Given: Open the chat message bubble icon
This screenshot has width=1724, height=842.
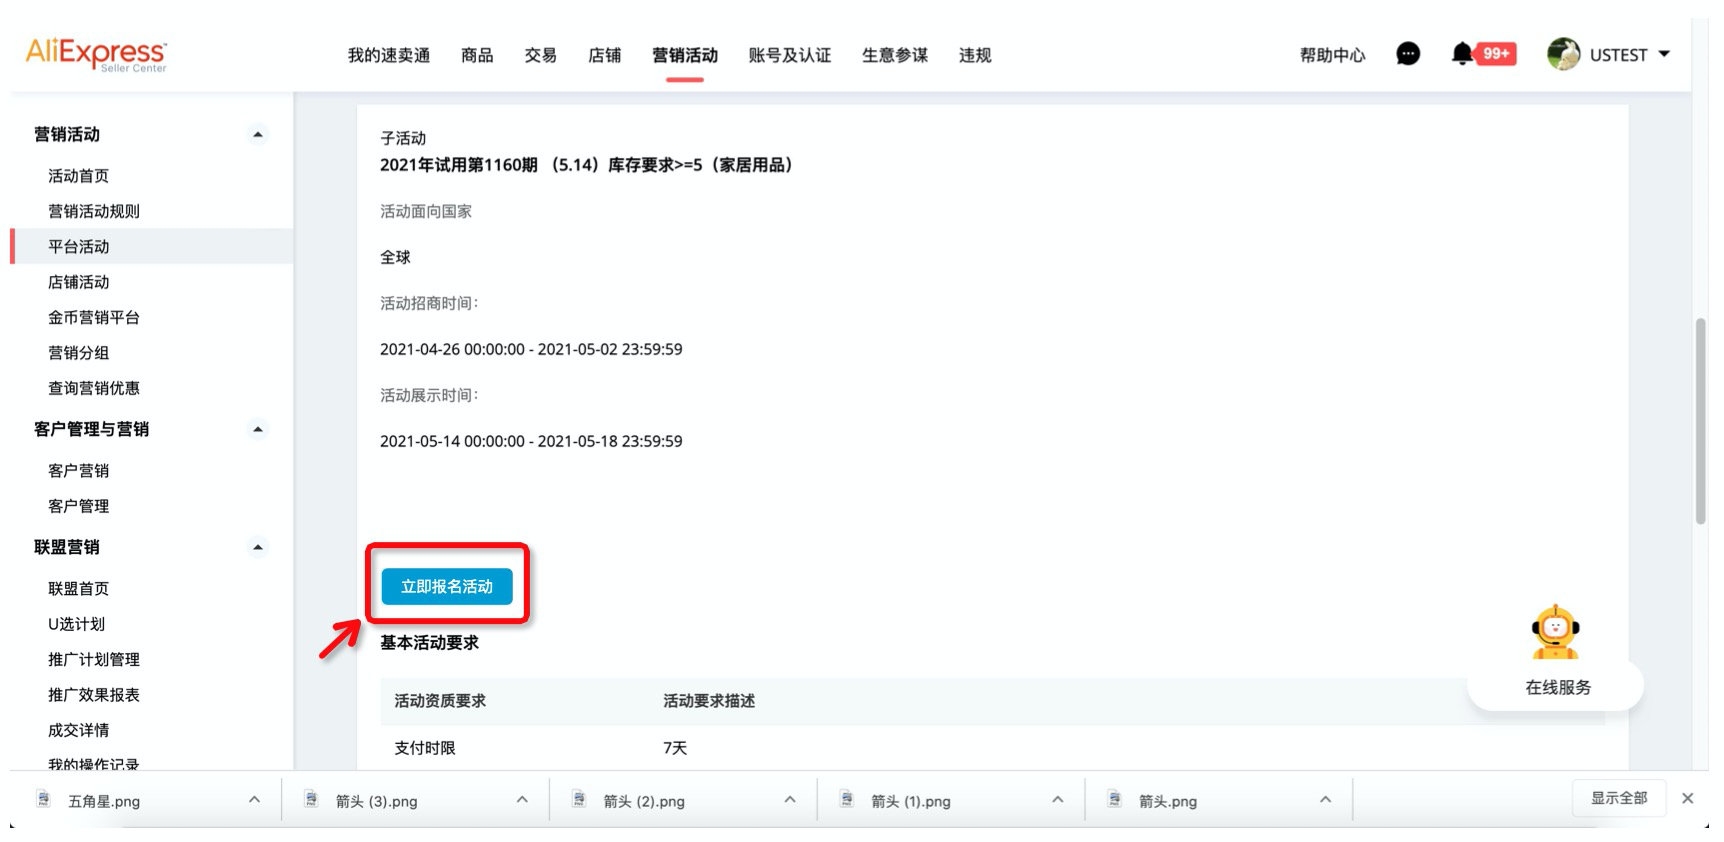Looking at the screenshot, I should pos(1408,54).
